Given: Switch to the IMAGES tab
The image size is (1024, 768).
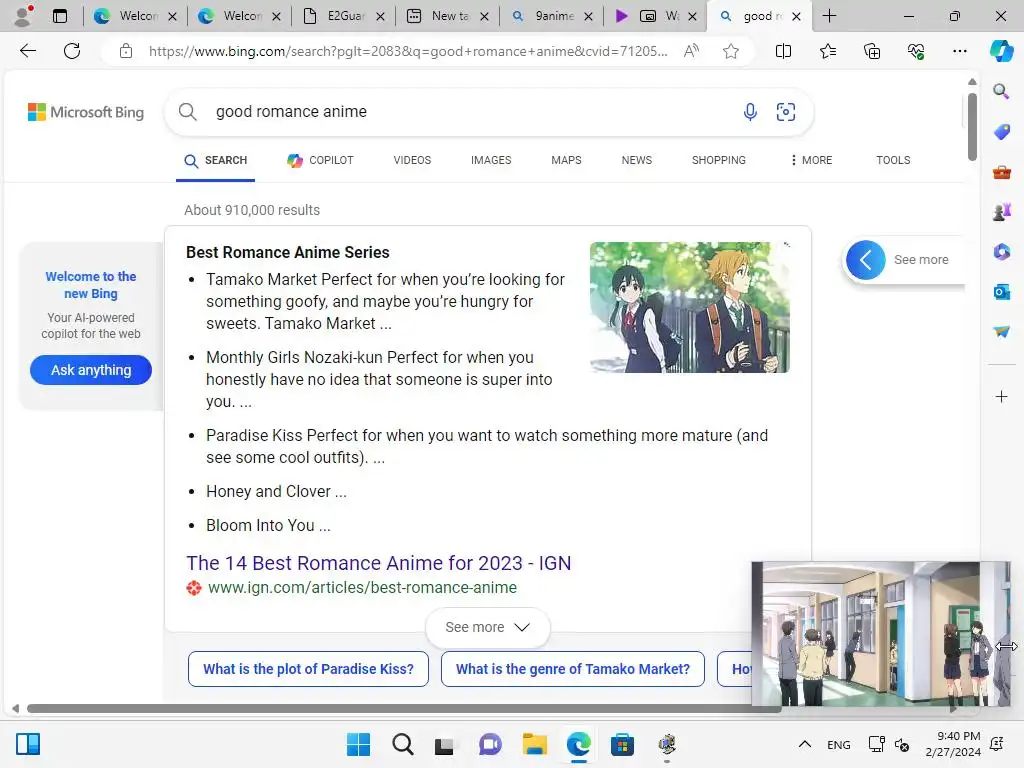Looking at the screenshot, I should click(491, 160).
